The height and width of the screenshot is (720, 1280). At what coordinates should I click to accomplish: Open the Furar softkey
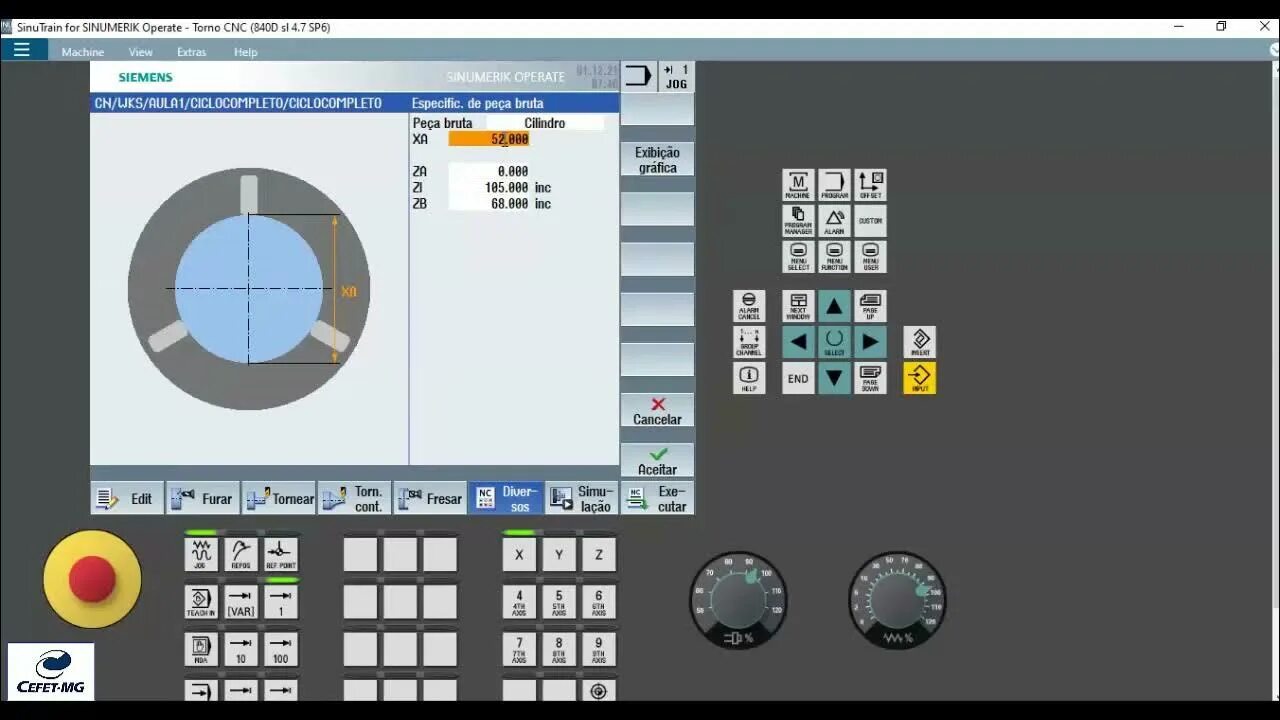tap(203, 498)
